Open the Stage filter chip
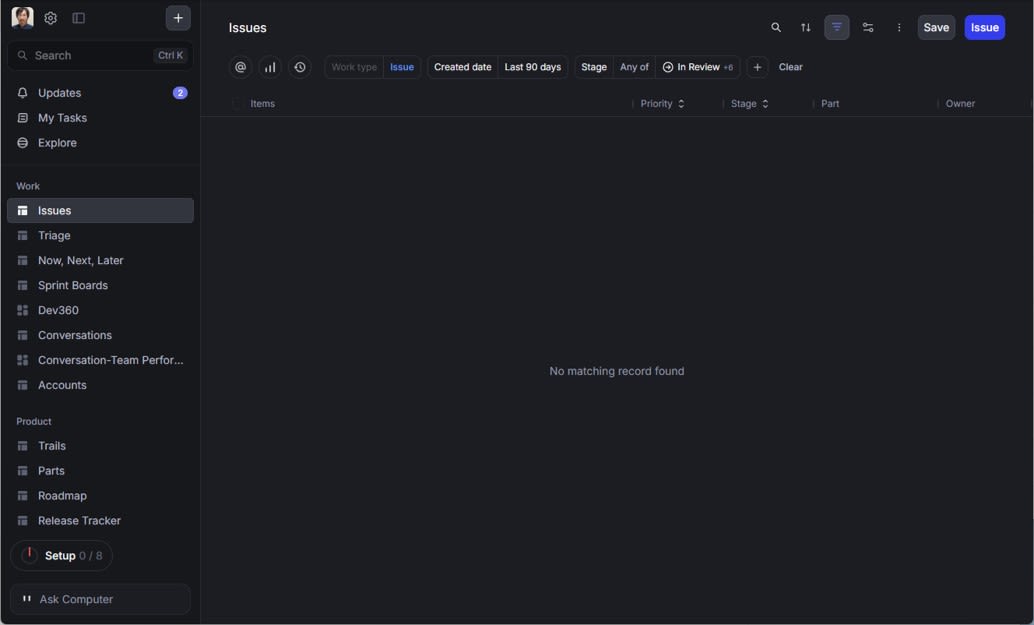The image size is (1034, 625). click(593, 67)
